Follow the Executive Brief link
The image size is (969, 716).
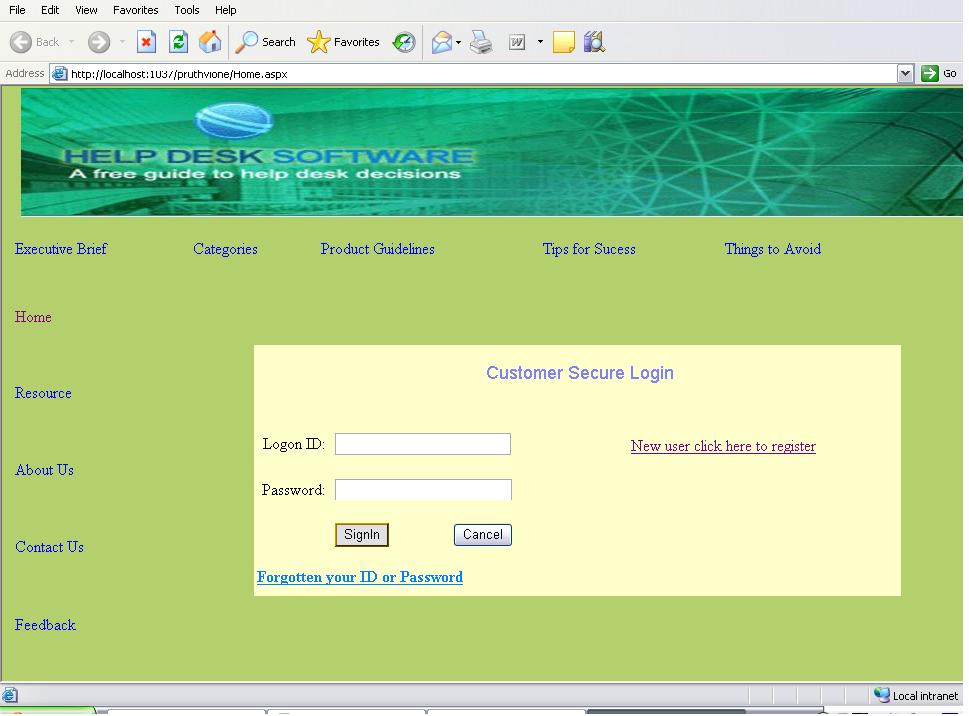pyautogui.click(x=61, y=249)
